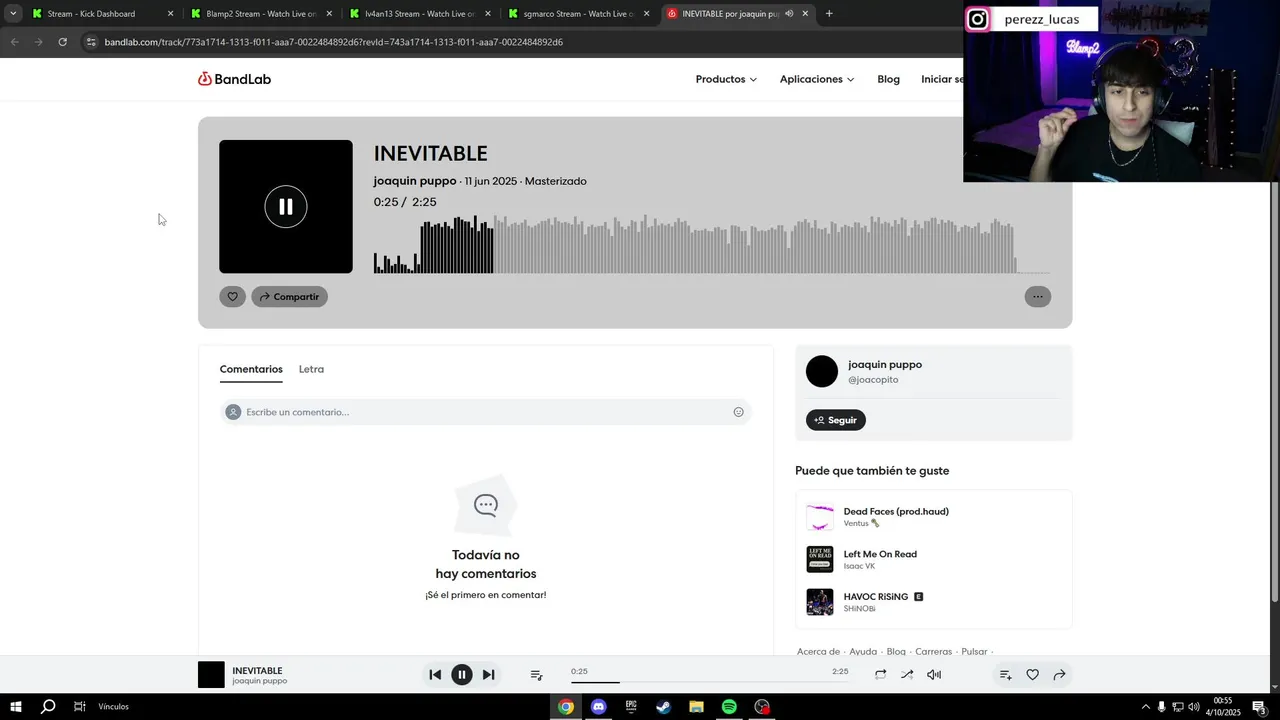This screenshot has height=720, width=1280.
Task: Show hidden system tray icons chevron
Action: coord(1145,707)
